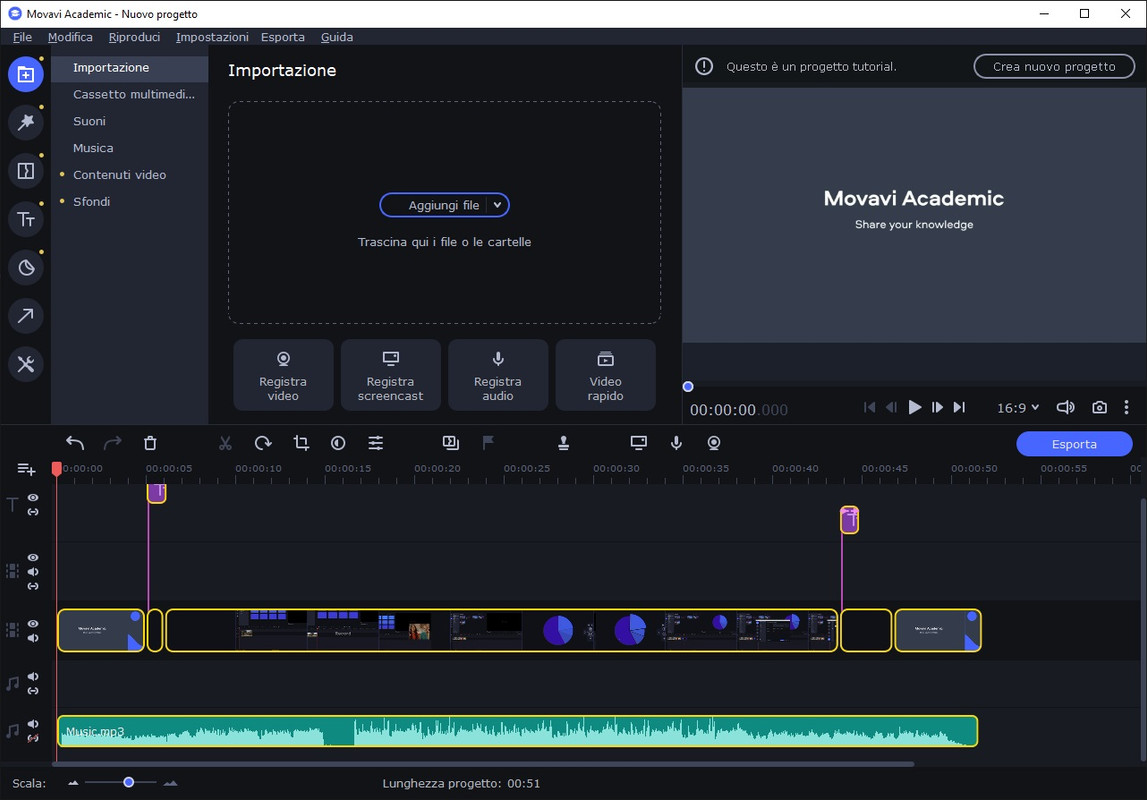Open the Transitions tab icon
The width and height of the screenshot is (1147, 800).
(x=26, y=171)
